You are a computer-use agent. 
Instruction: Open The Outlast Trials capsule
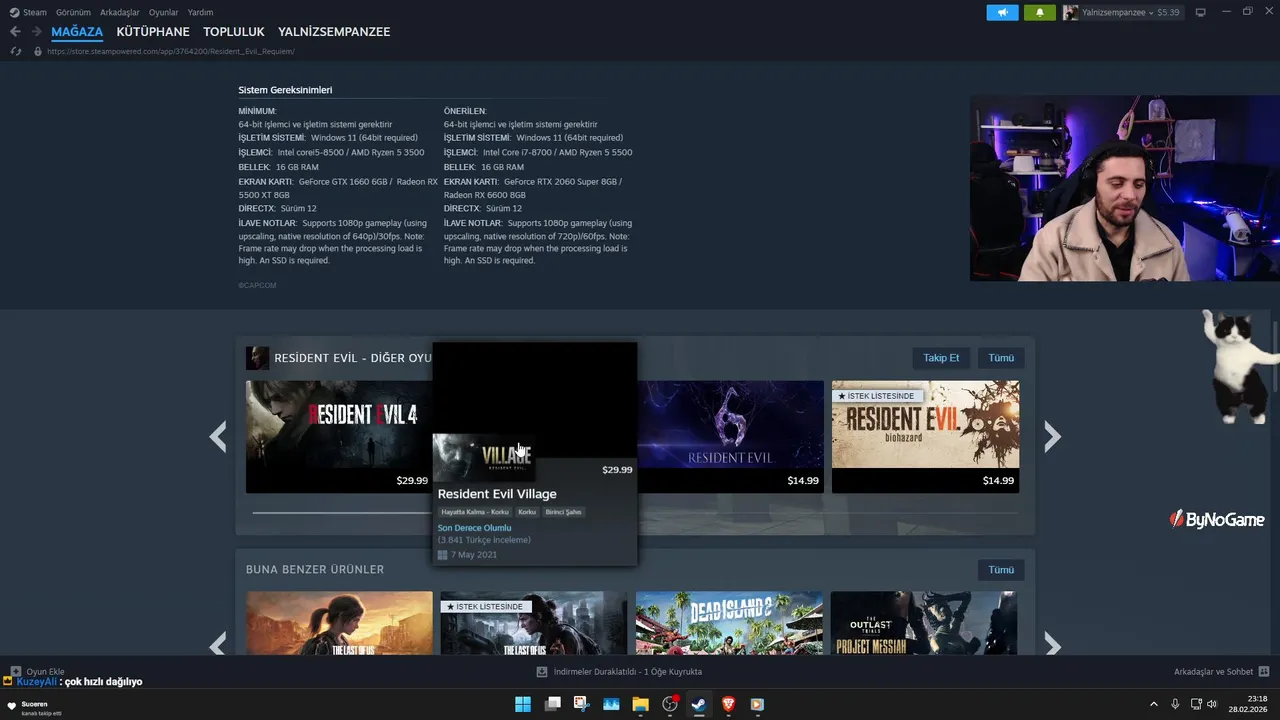tap(924, 623)
